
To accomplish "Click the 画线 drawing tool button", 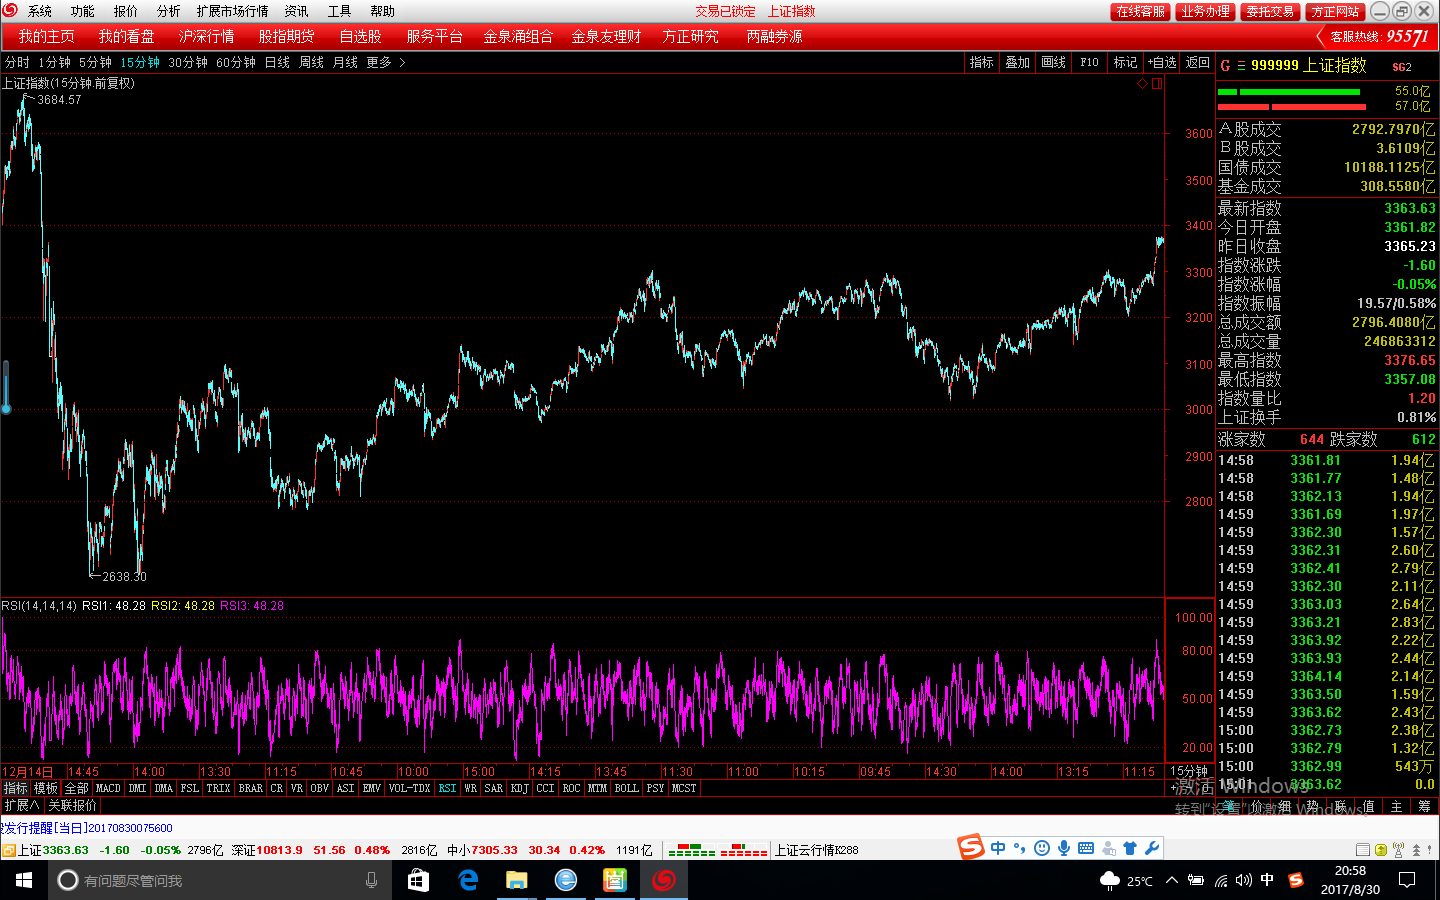I will (1054, 62).
